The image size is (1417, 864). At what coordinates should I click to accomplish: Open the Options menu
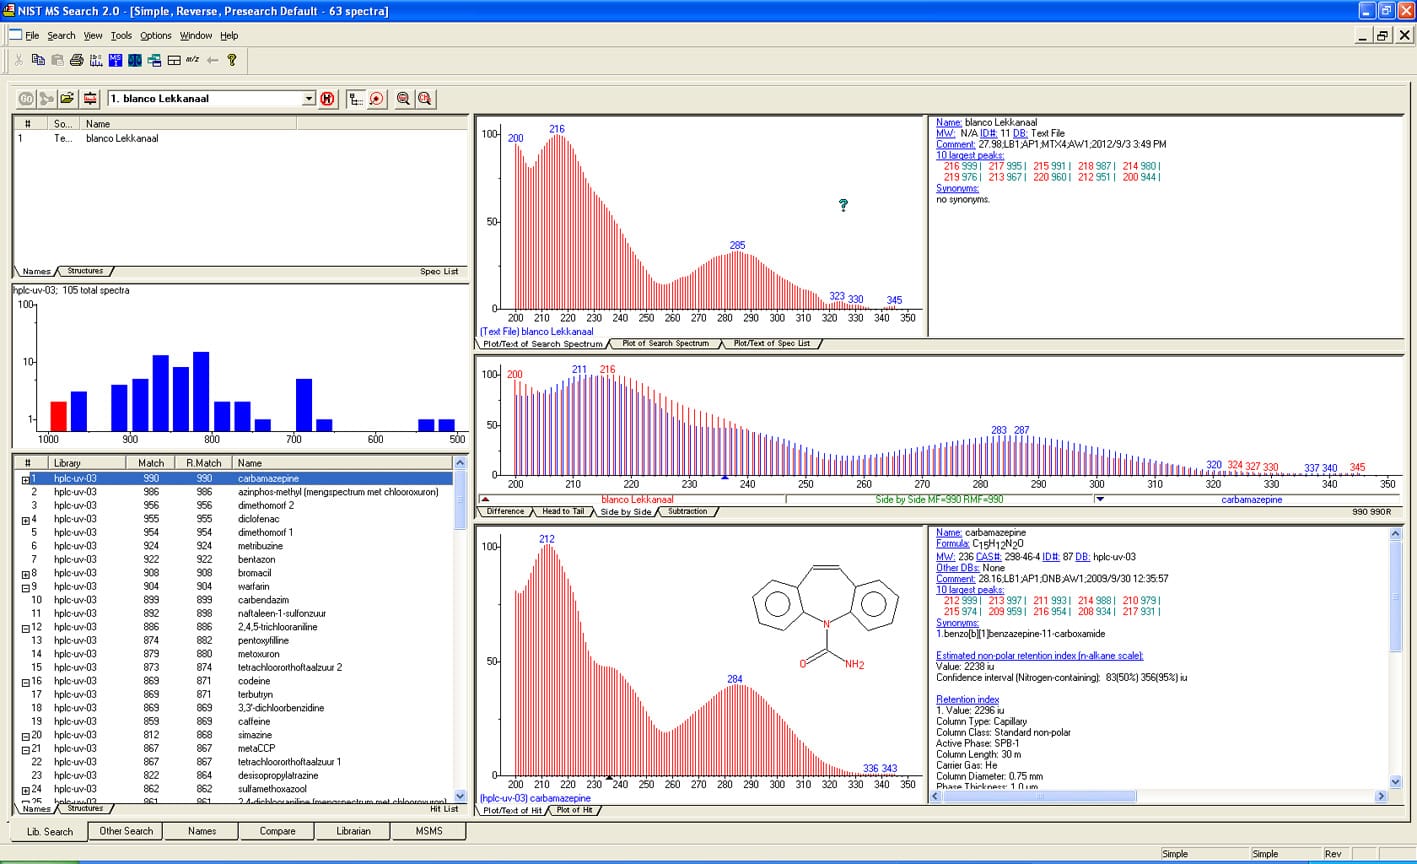156,36
